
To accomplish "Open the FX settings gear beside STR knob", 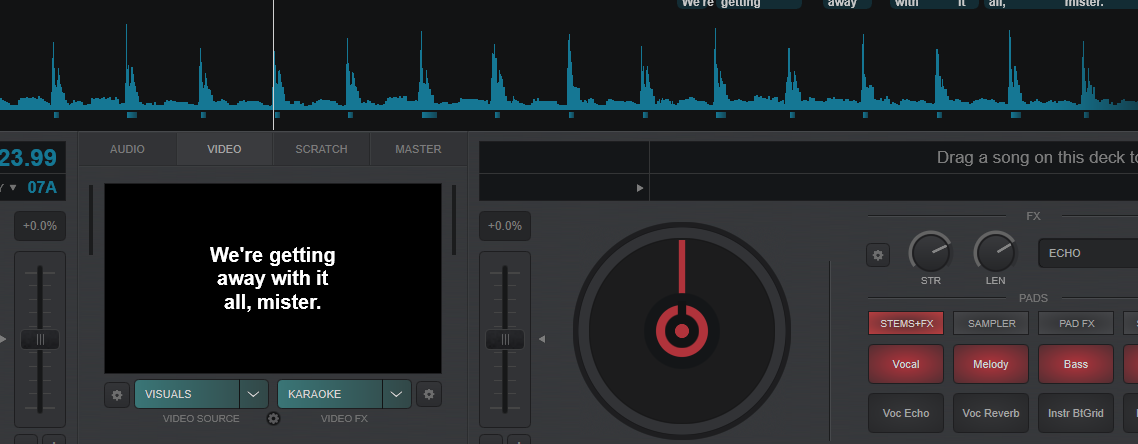I will (878, 255).
